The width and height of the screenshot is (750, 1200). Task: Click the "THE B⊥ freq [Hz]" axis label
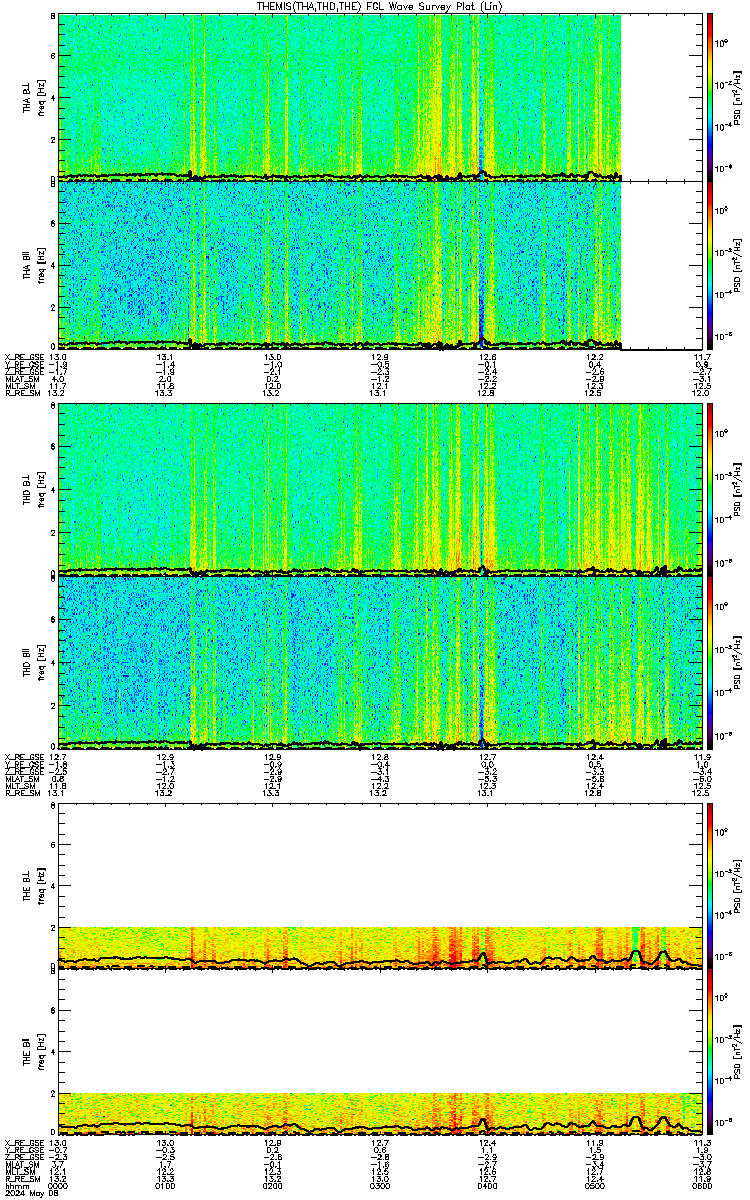(33, 885)
